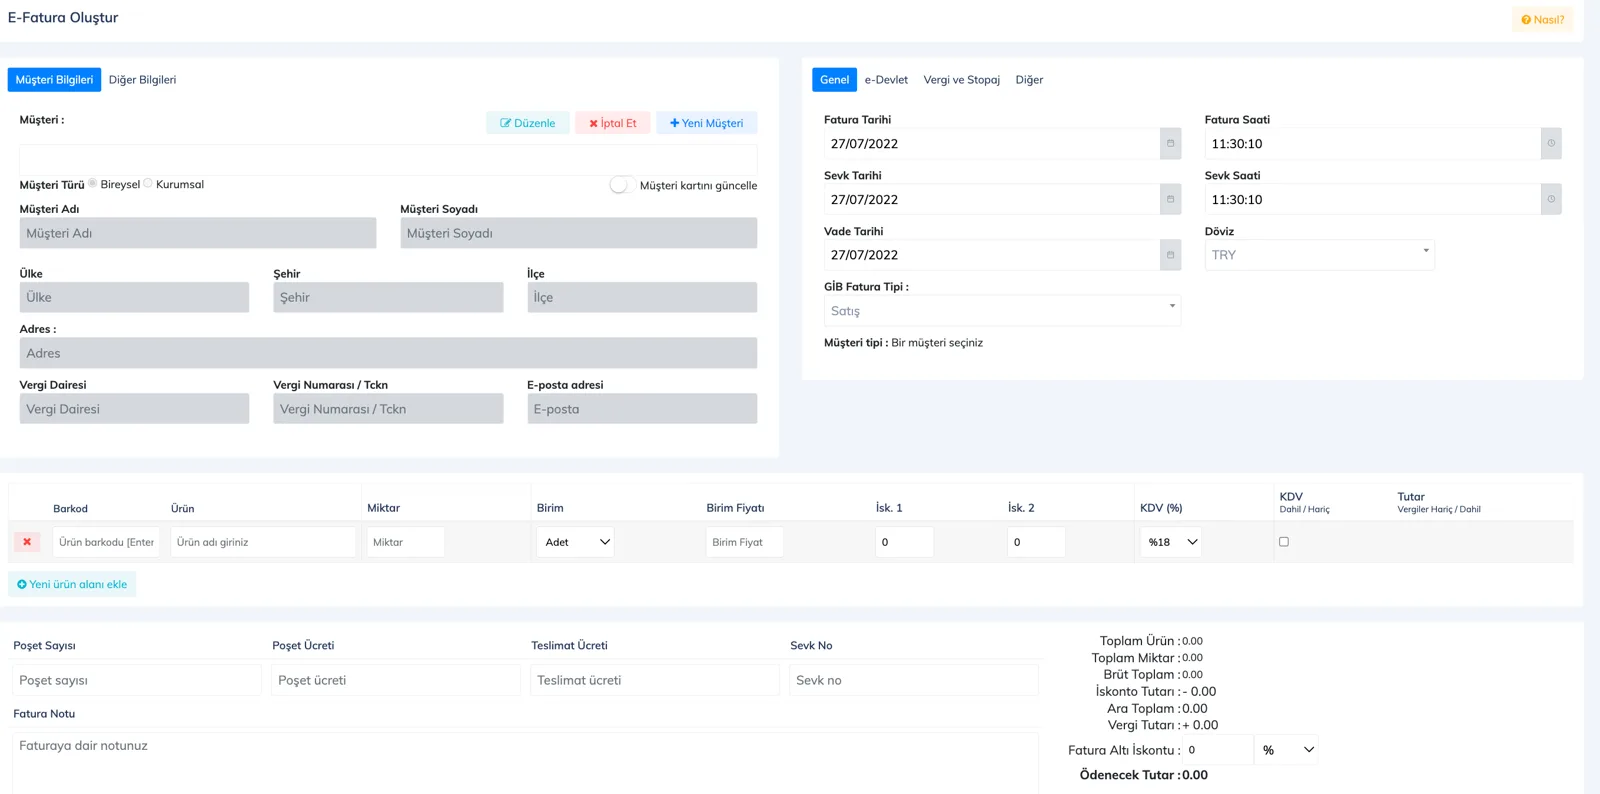Open Fatura Tarihi calendar icon
This screenshot has width=1600, height=794.
tap(1170, 143)
